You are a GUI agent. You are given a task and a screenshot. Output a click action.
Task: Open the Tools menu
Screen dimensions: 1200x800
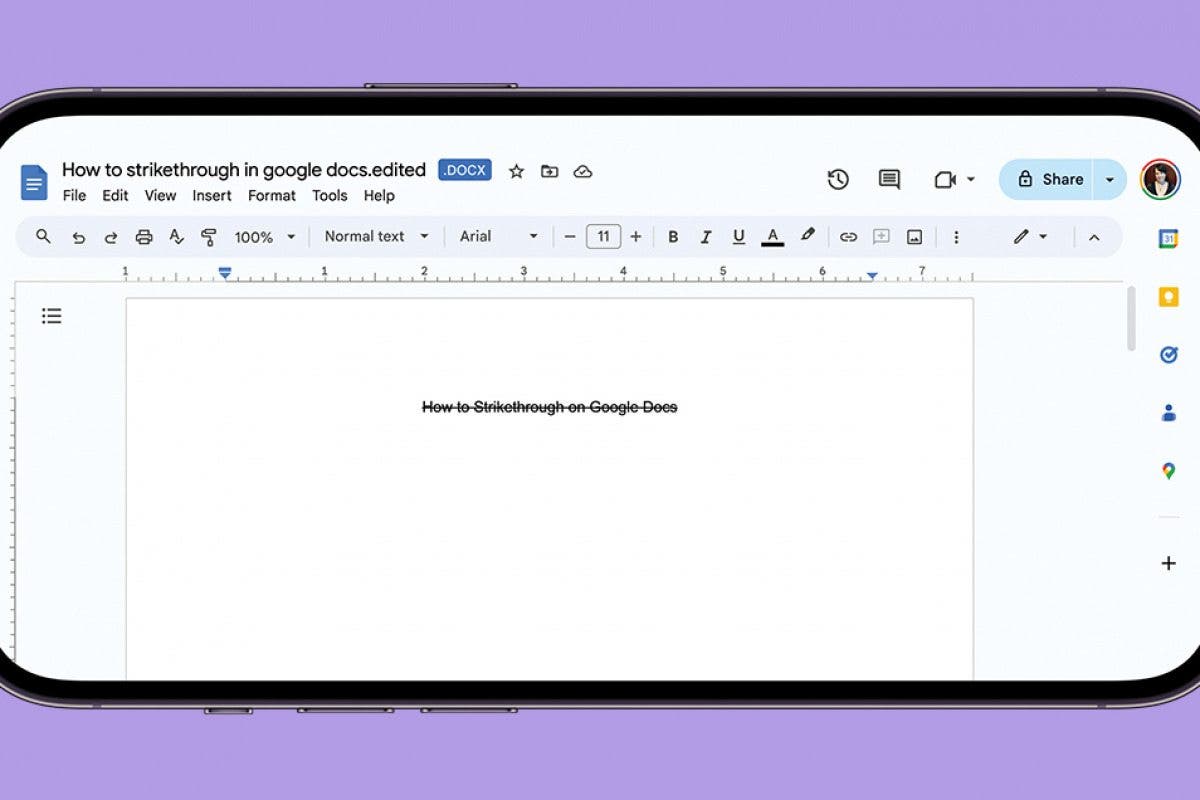(x=330, y=196)
